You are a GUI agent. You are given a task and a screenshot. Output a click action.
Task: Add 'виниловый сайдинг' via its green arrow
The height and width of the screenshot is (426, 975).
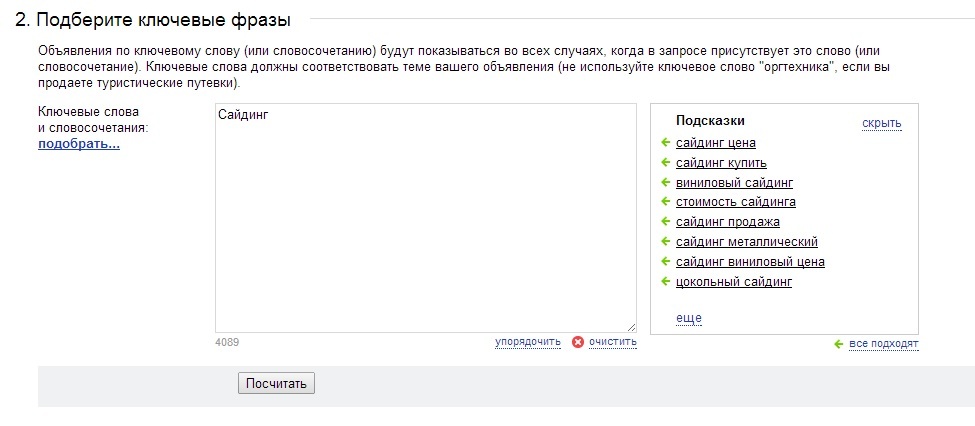coord(665,183)
